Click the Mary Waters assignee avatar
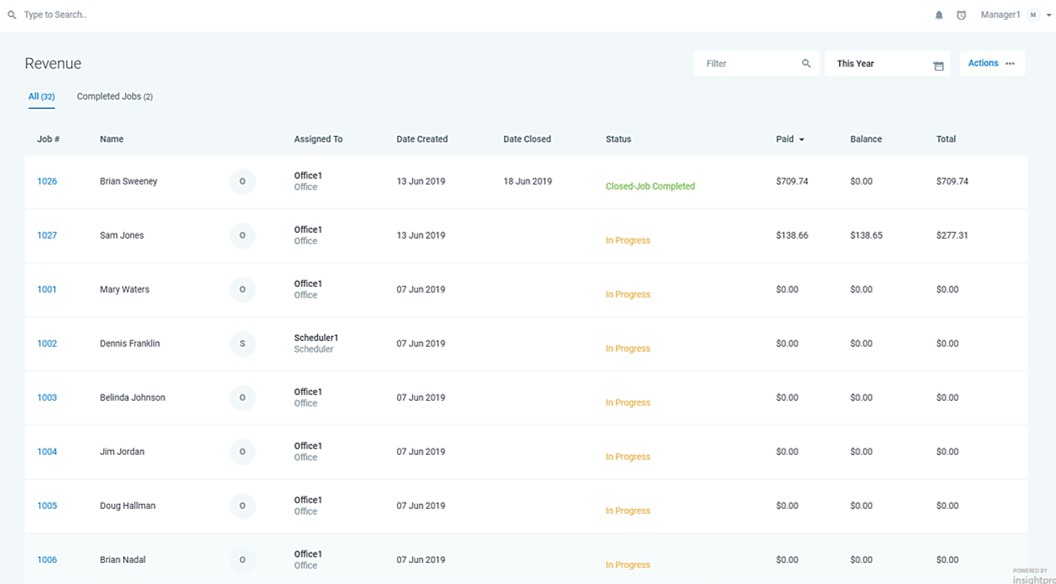The width and height of the screenshot is (1056, 584). pyautogui.click(x=242, y=290)
